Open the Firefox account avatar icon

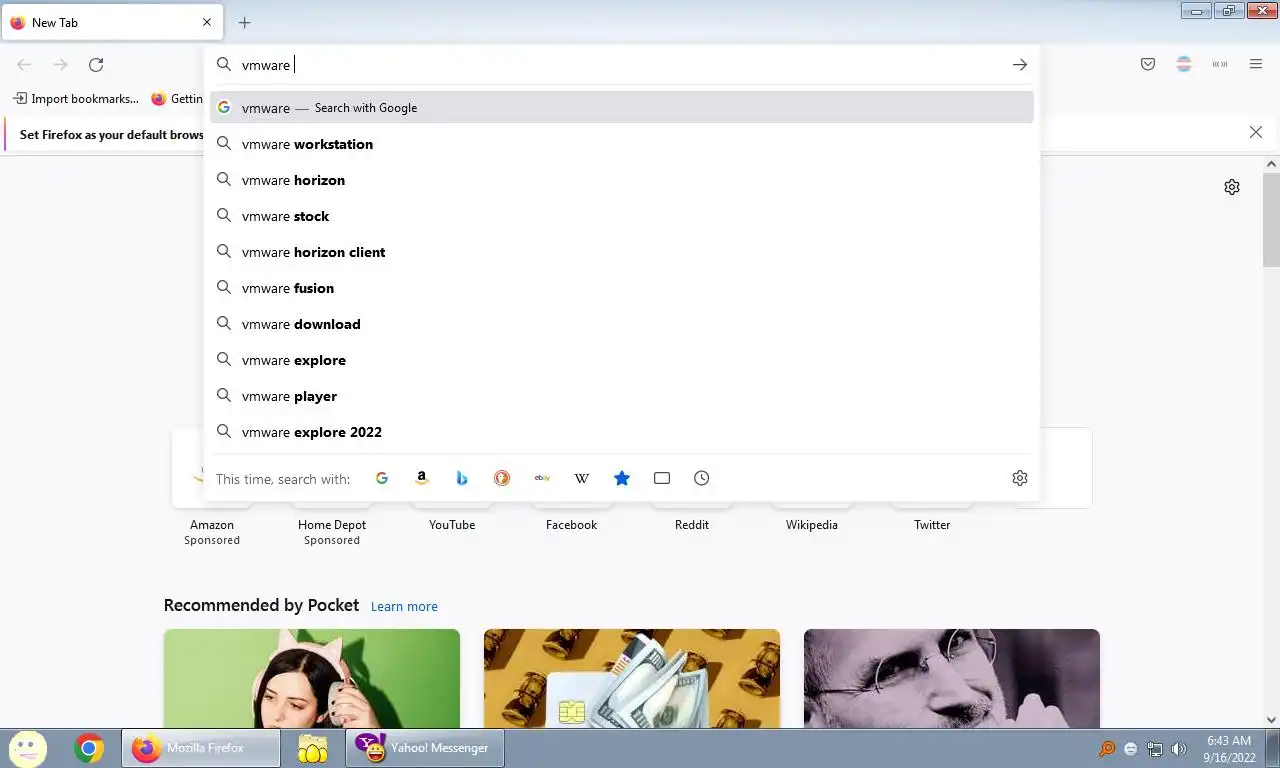[1184, 64]
